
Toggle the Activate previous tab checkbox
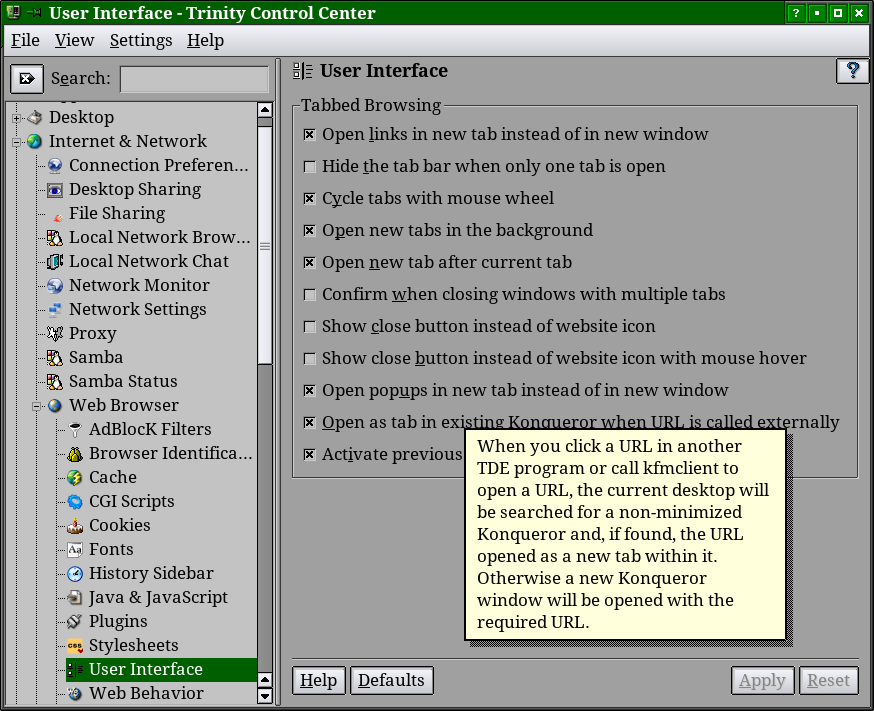coord(309,455)
